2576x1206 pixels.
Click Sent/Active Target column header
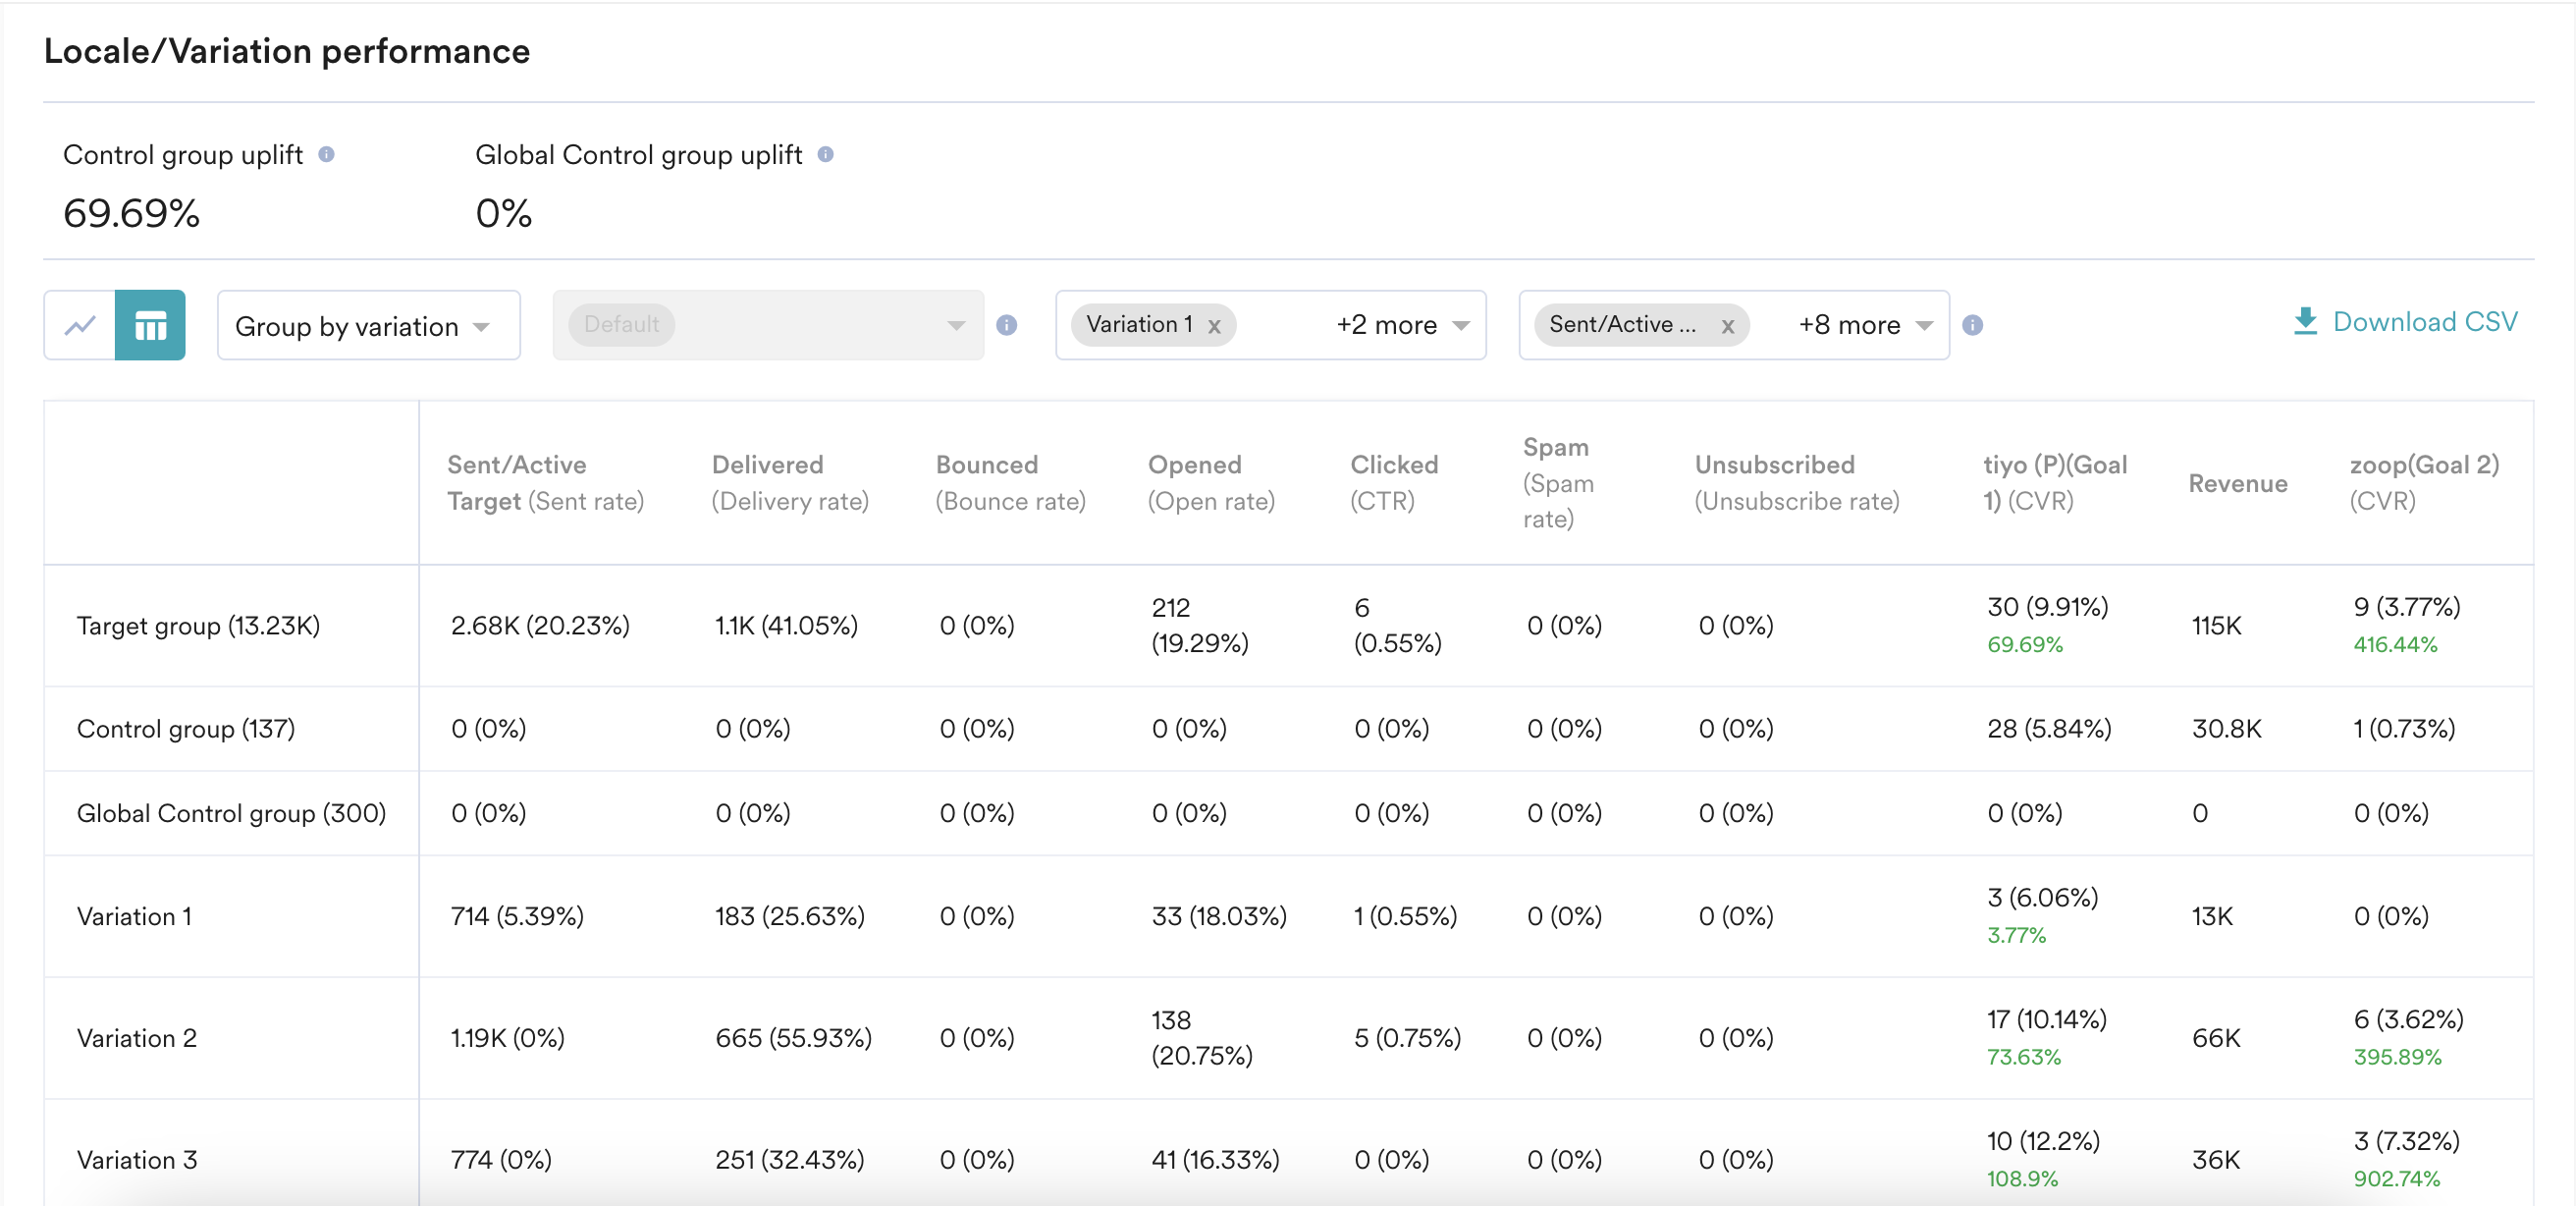(x=545, y=483)
